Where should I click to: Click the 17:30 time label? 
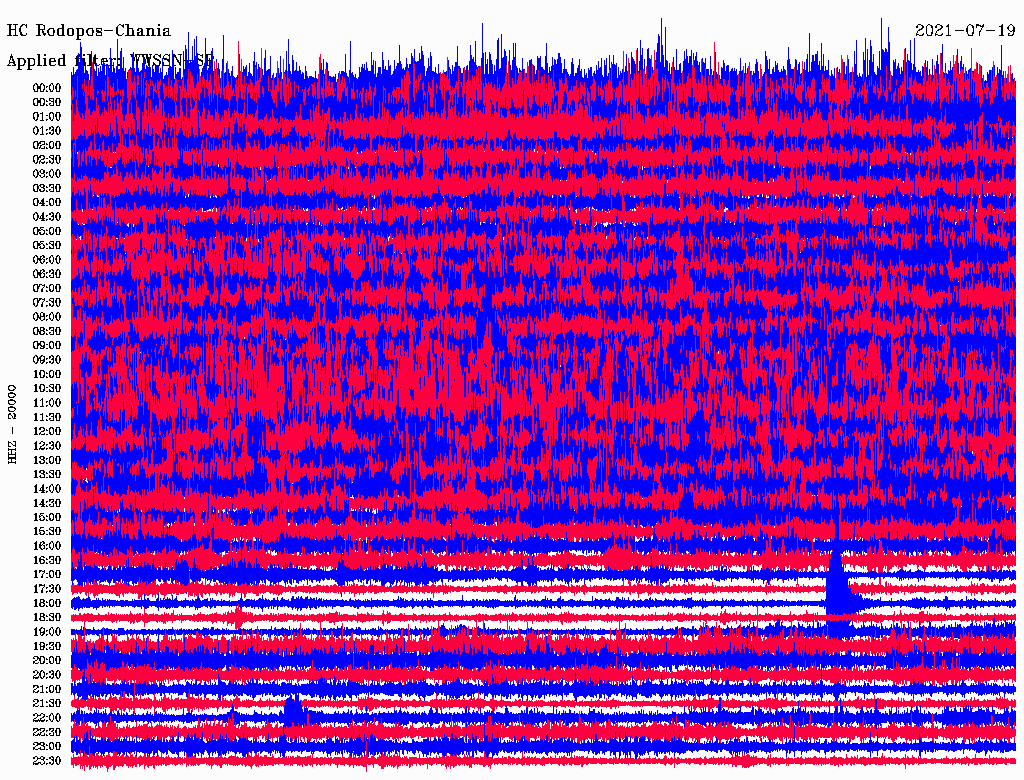pos(47,589)
